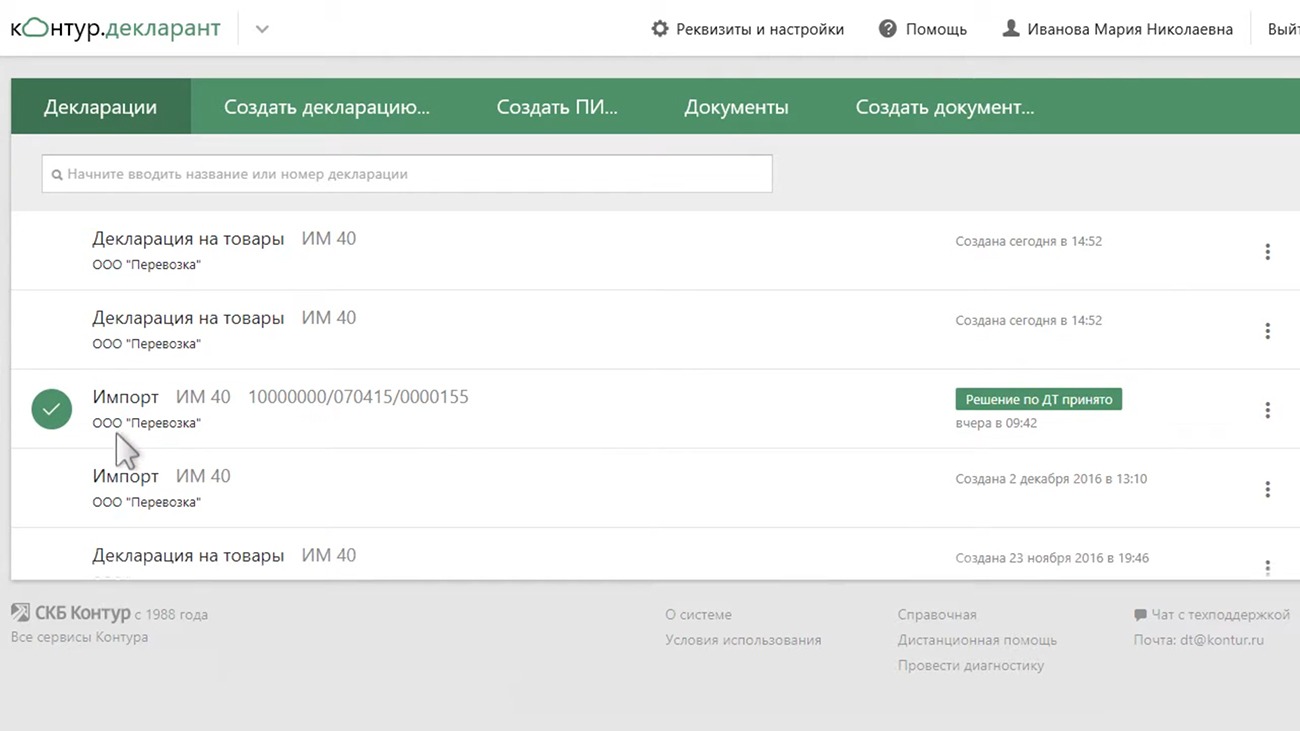Click the green checkmark circle on Импорт row
Image resolution: width=1300 pixels, height=731 pixels.
51,409
